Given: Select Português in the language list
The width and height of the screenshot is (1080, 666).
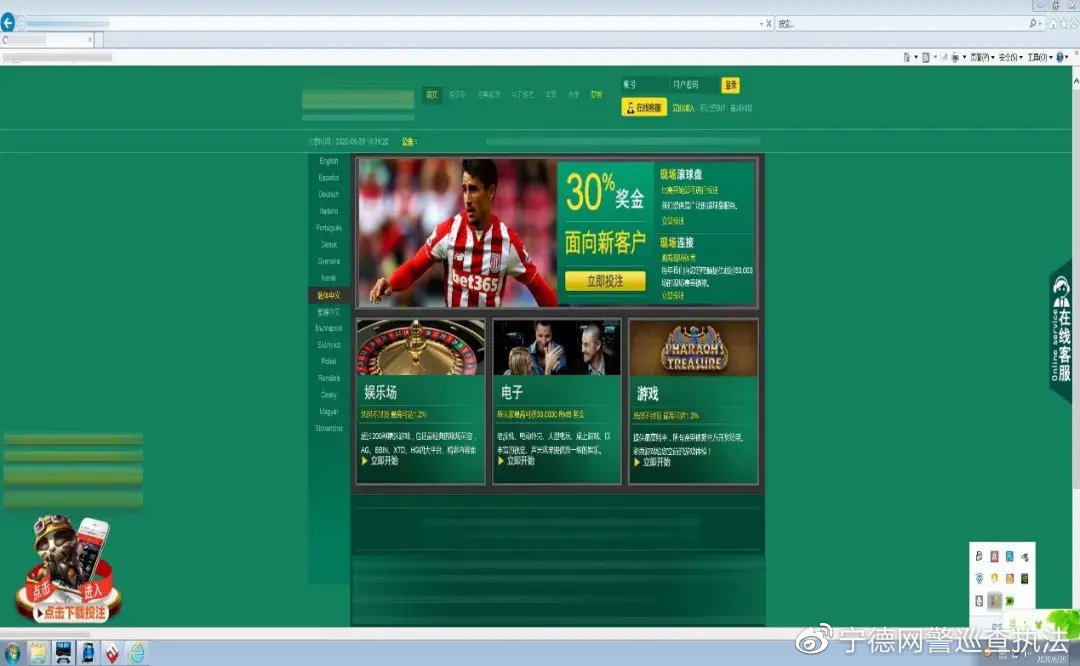Looking at the screenshot, I should [329, 227].
